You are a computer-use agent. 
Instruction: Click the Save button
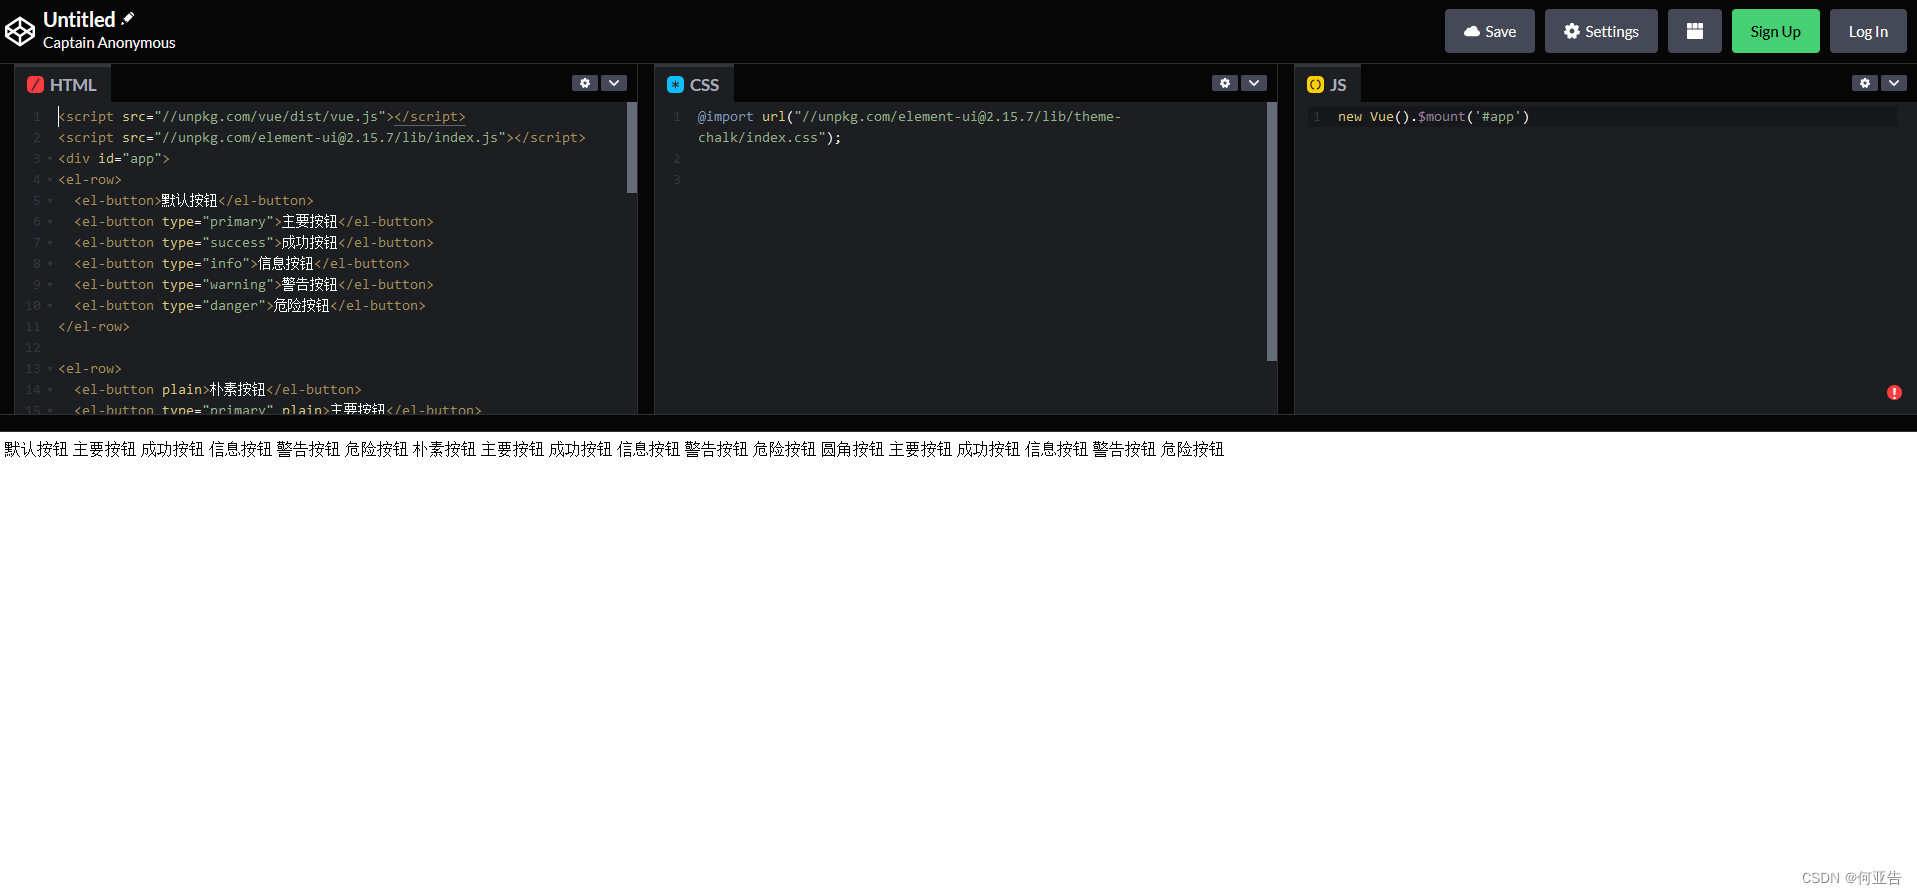(1489, 31)
